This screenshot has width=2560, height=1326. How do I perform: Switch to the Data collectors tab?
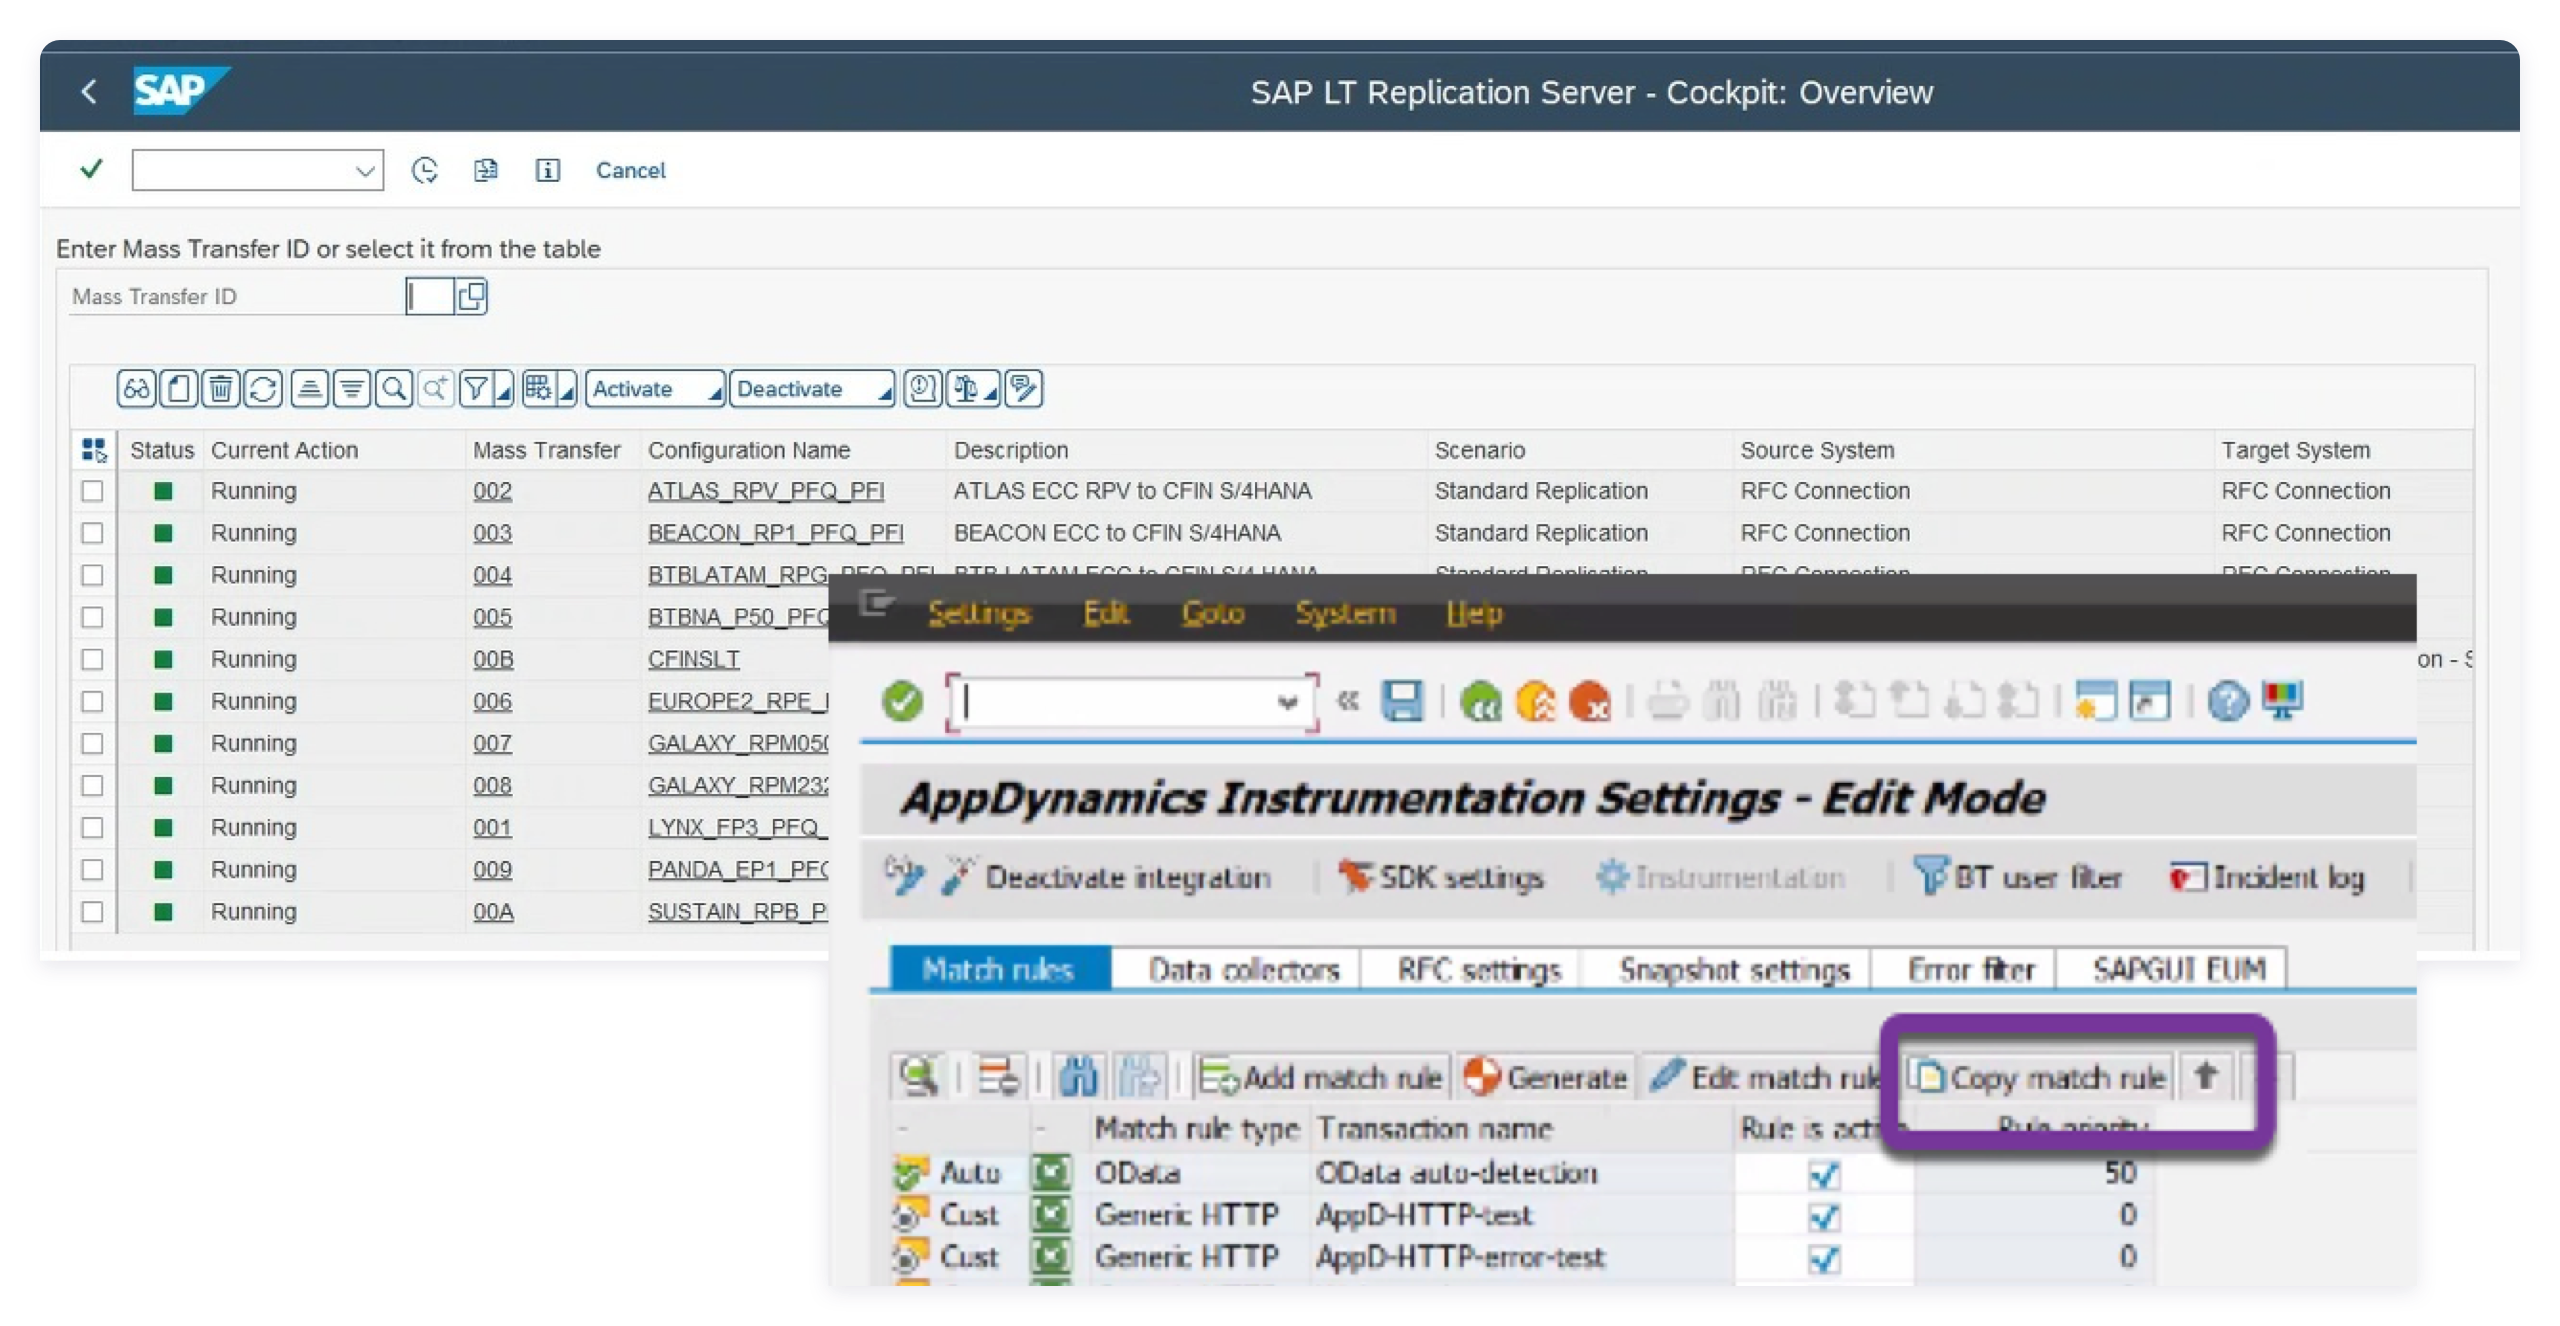point(1243,969)
